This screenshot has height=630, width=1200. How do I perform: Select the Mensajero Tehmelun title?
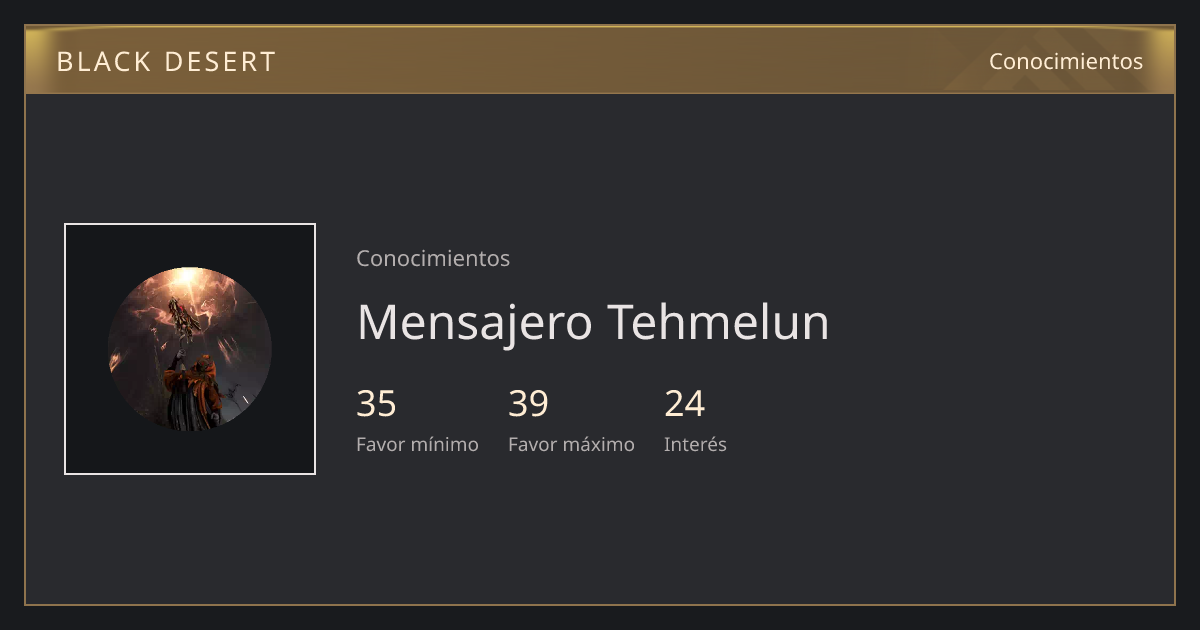pos(593,322)
